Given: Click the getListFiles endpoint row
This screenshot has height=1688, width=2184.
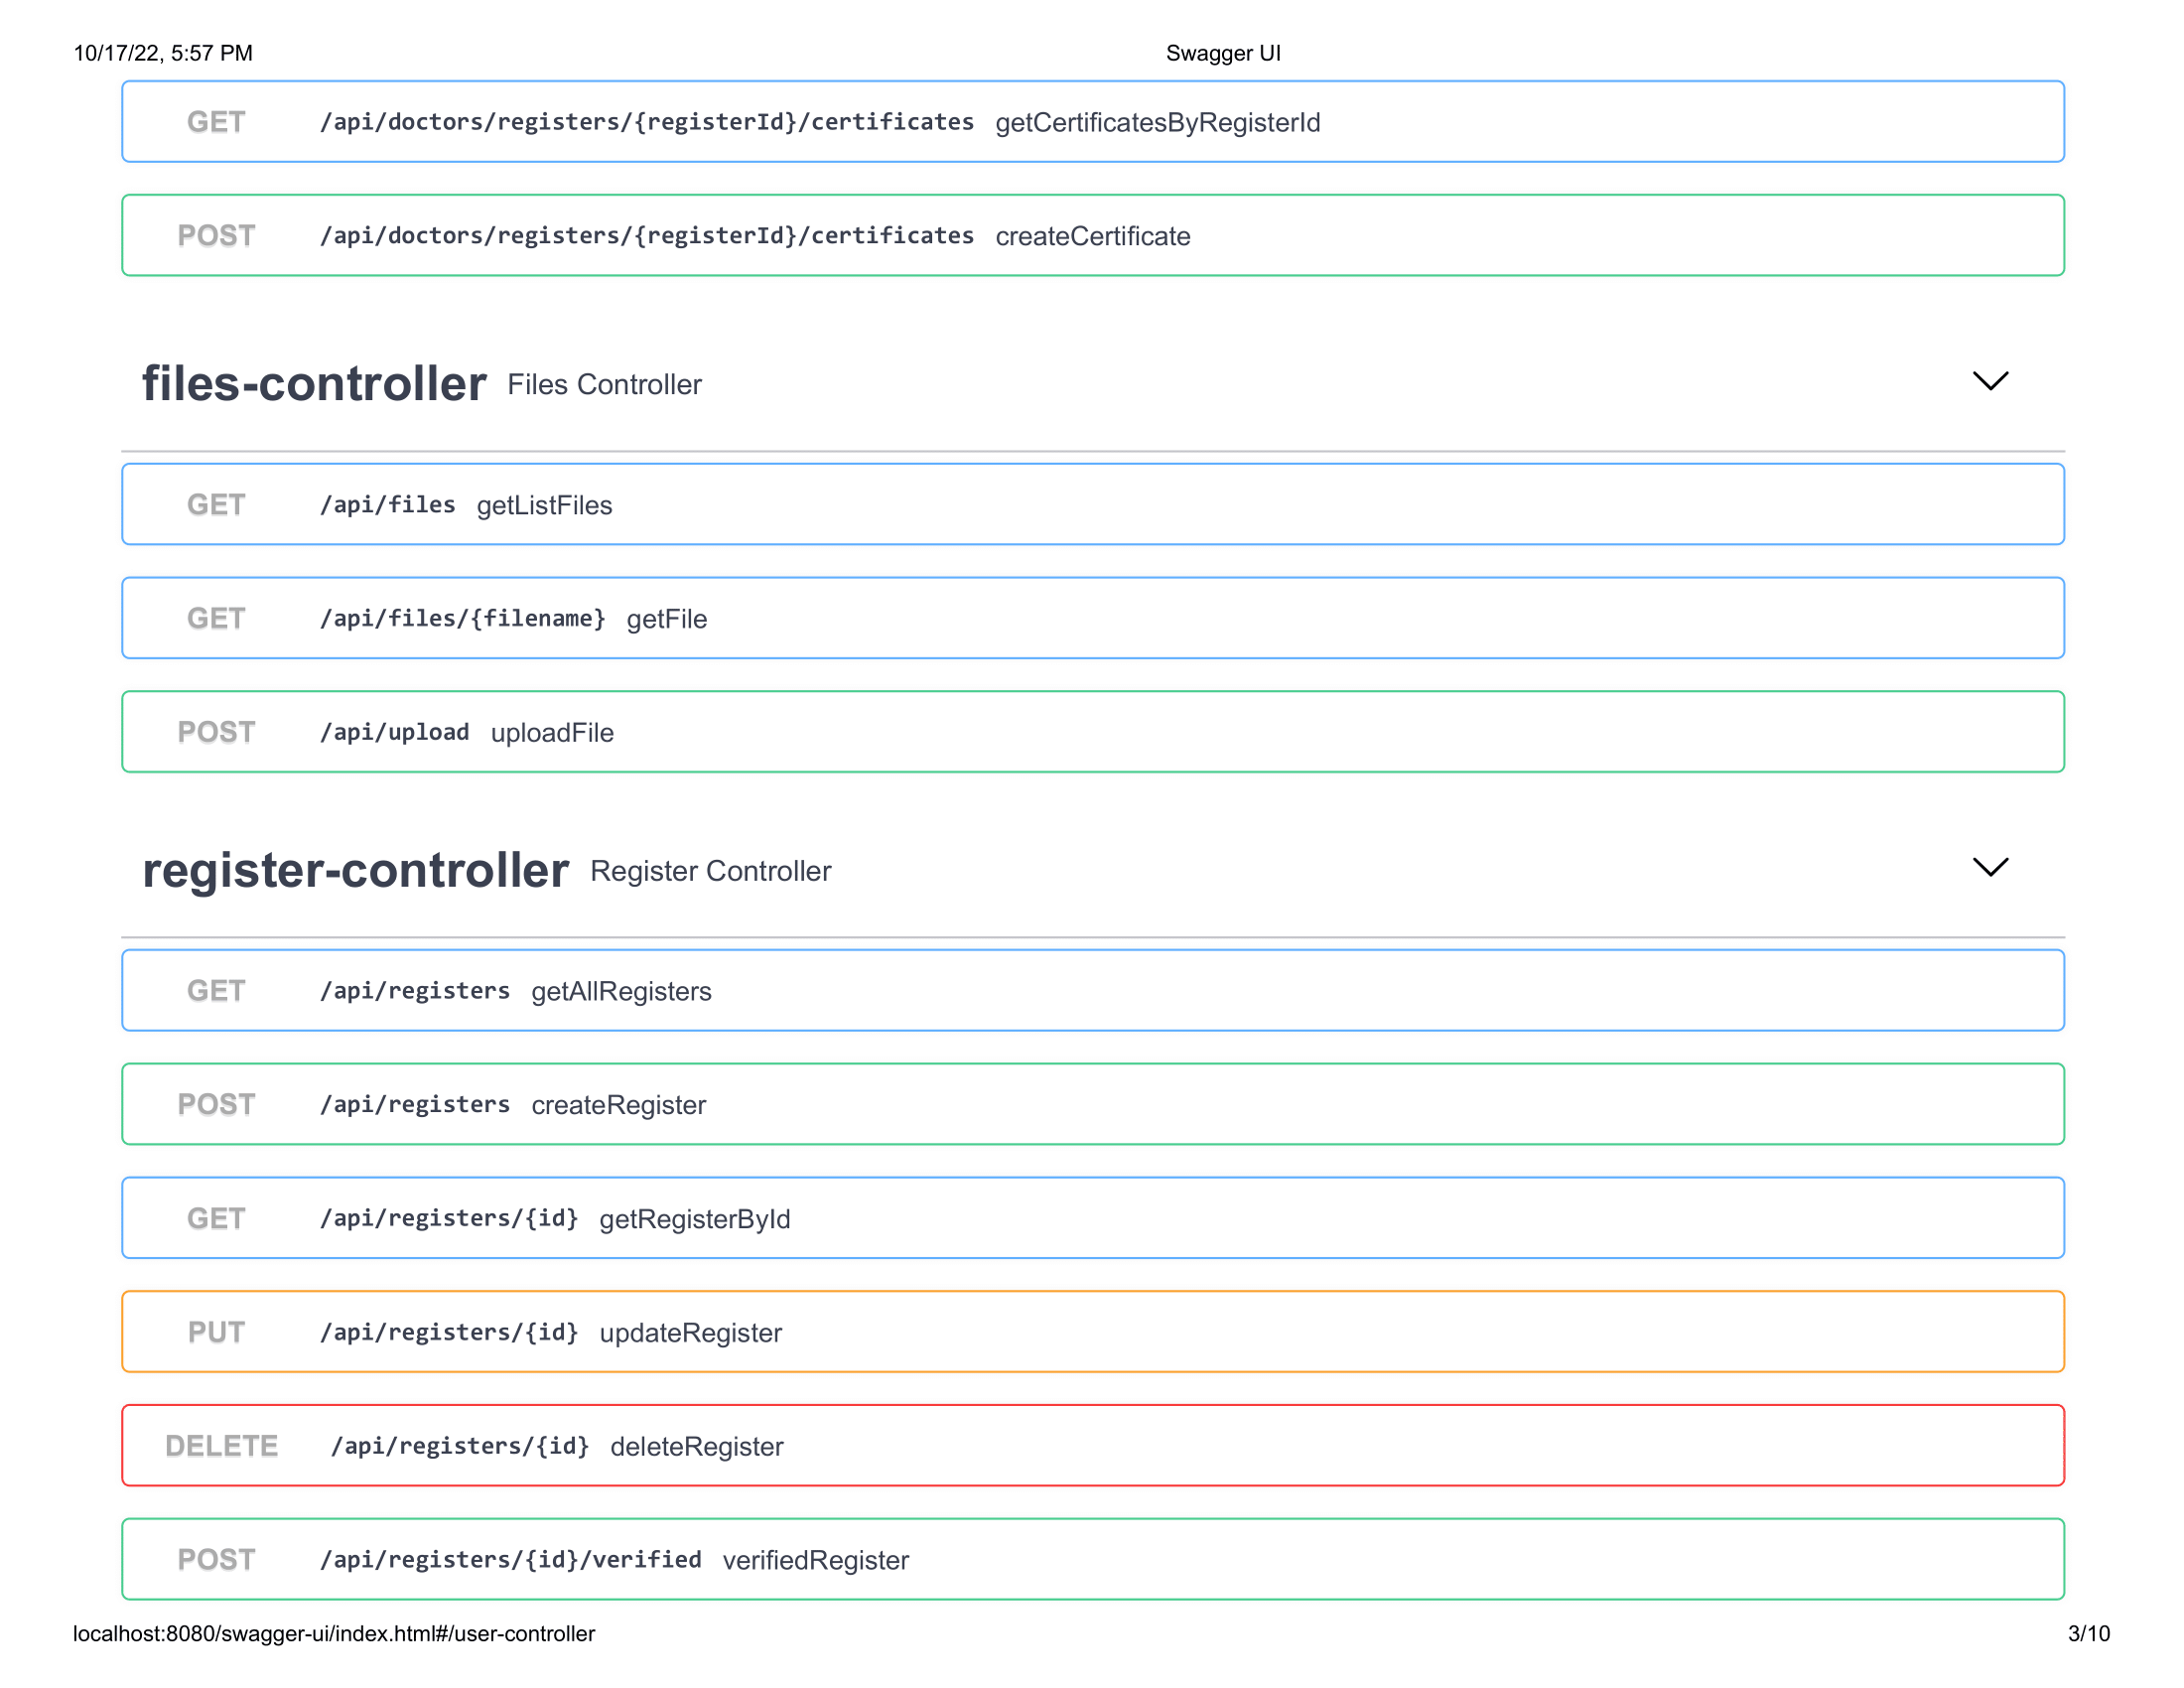Looking at the screenshot, I should pos(1100,505).
